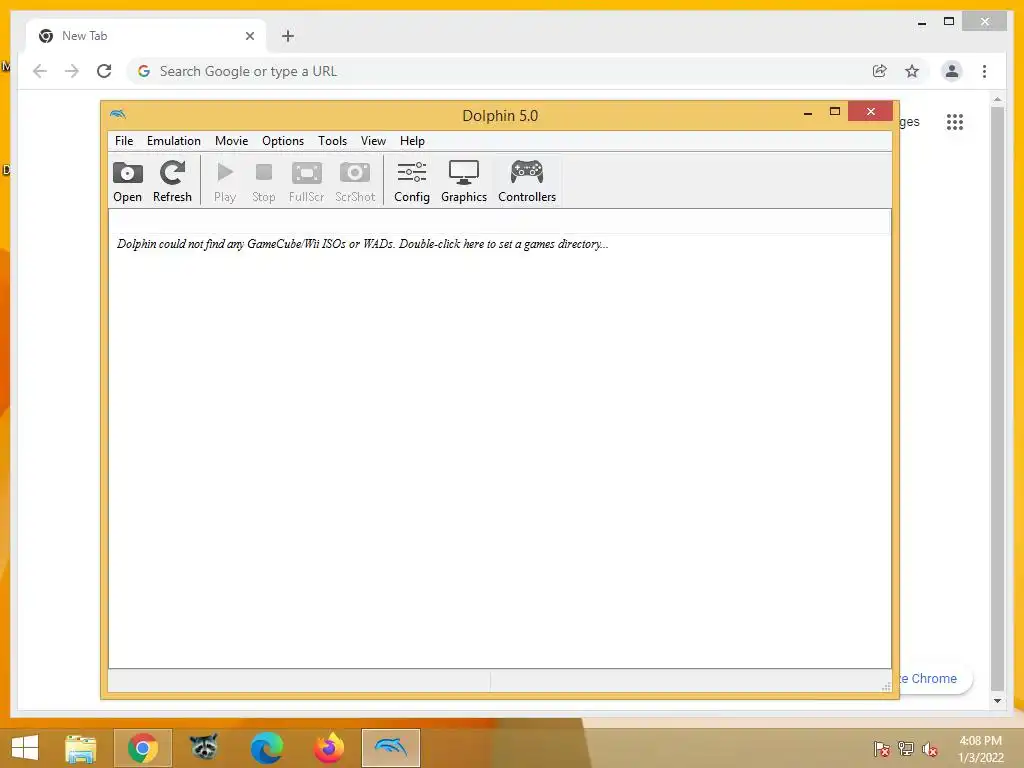
Task: Minimize the Dolphin 5.0 window
Action: pos(808,112)
